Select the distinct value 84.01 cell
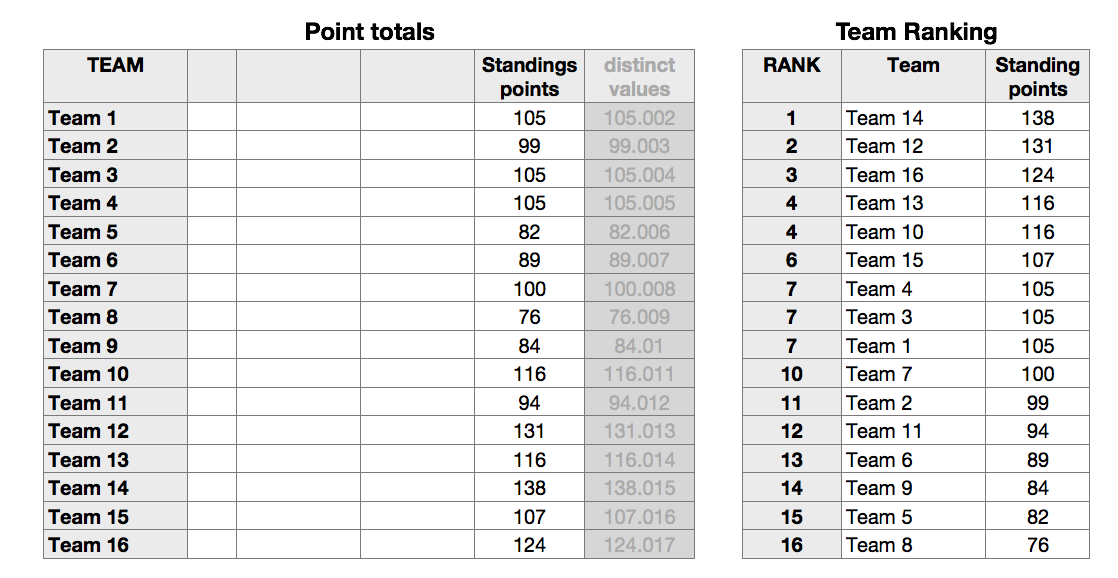 click(x=639, y=347)
